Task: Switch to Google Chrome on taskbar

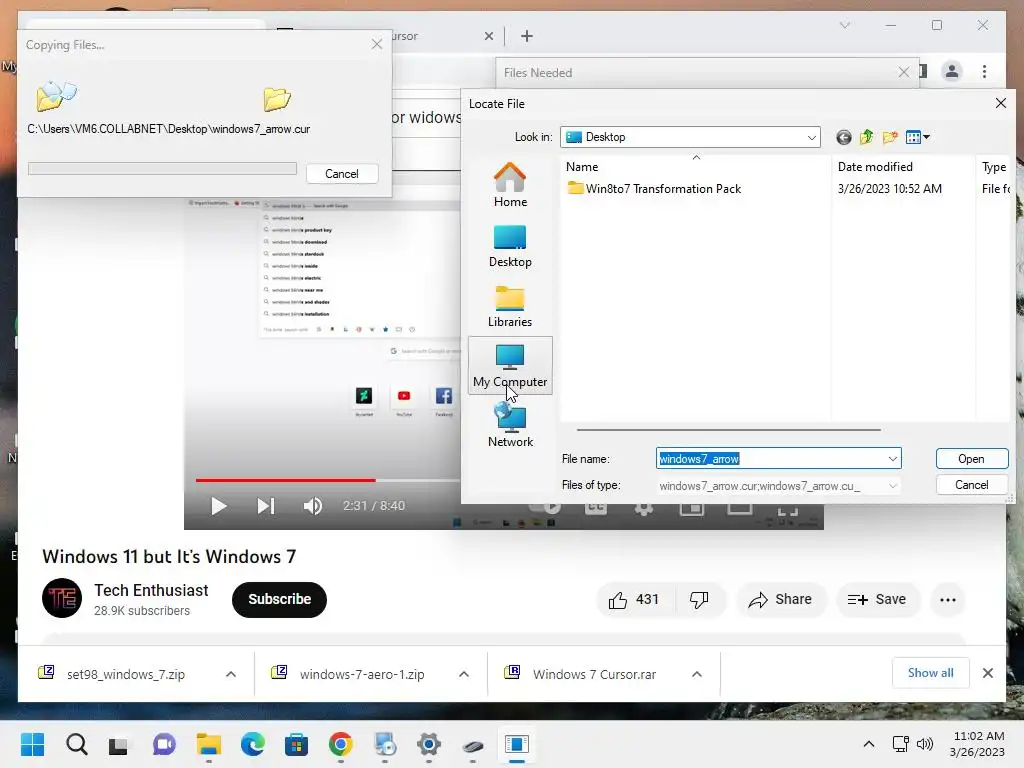Action: [340, 744]
